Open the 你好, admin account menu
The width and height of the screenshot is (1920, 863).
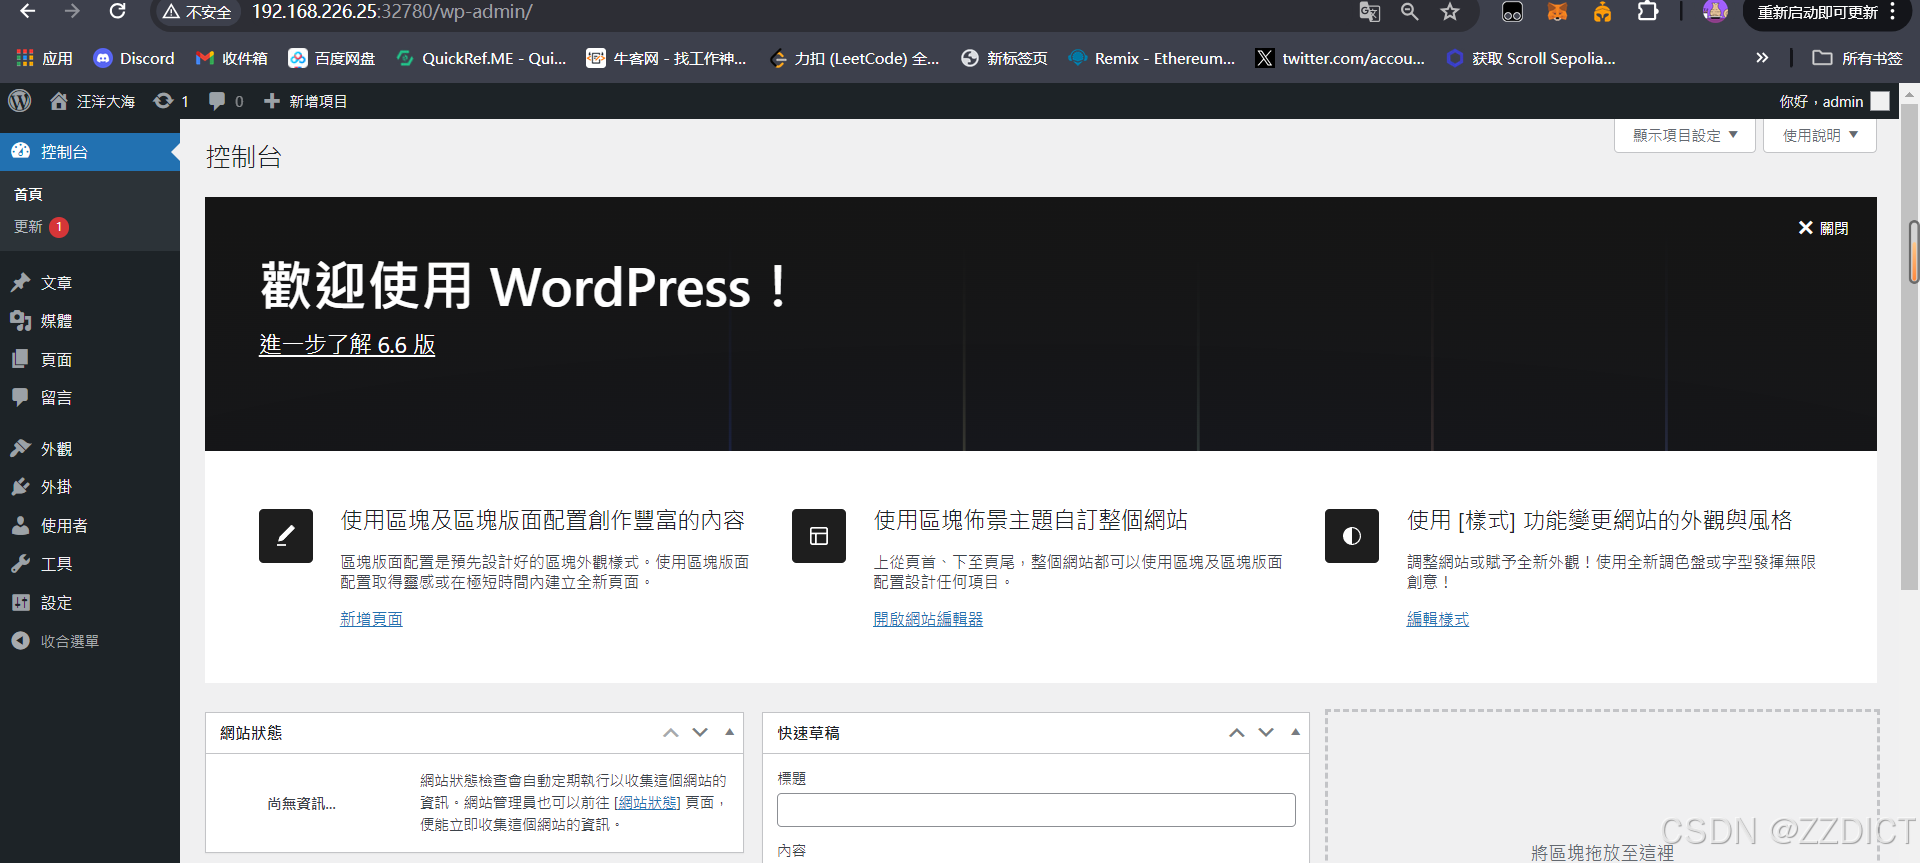tap(1834, 101)
